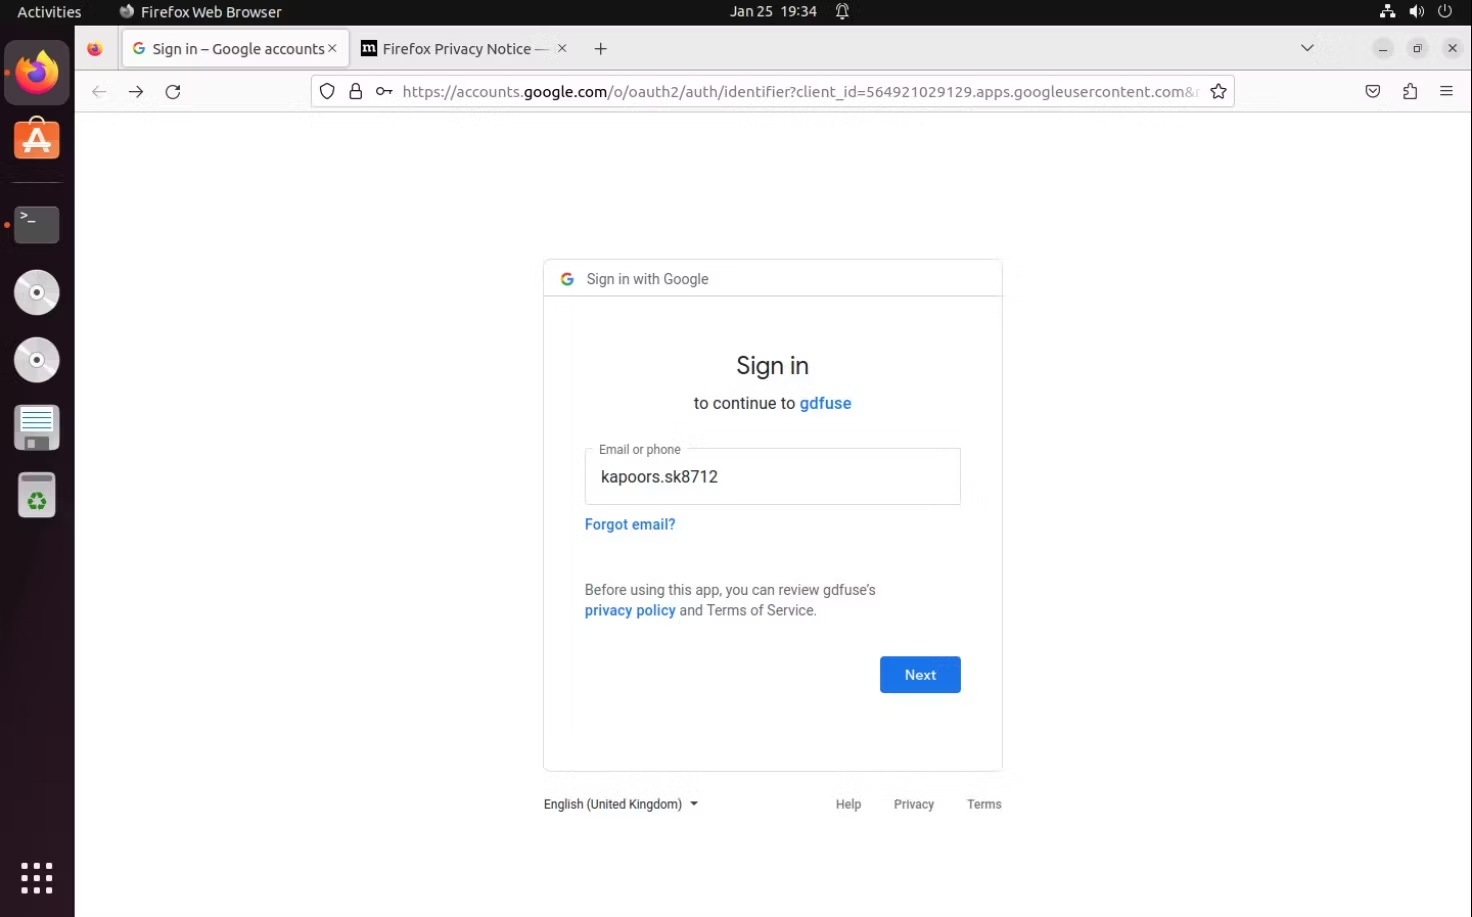Viewport: 1472px width, 917px height.
Task: Go forward with the browser forward arrow
Action: (136, 92)
